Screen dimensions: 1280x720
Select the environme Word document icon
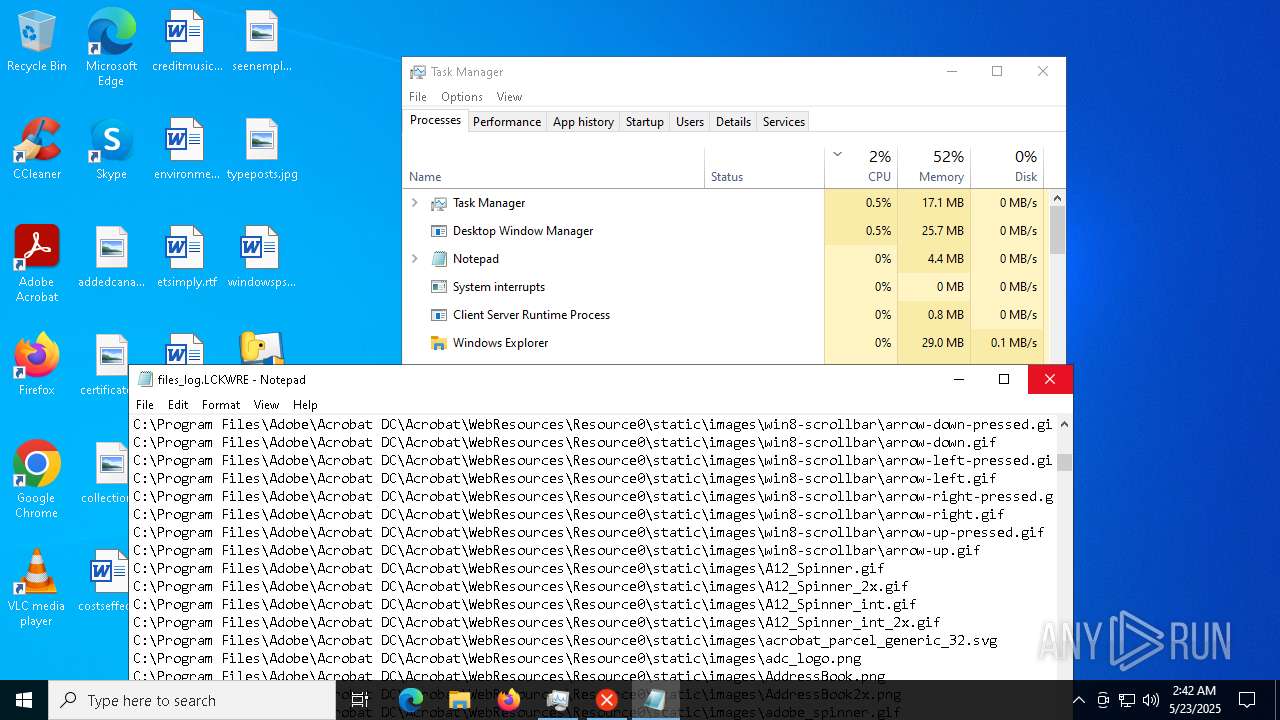[187, 149]
